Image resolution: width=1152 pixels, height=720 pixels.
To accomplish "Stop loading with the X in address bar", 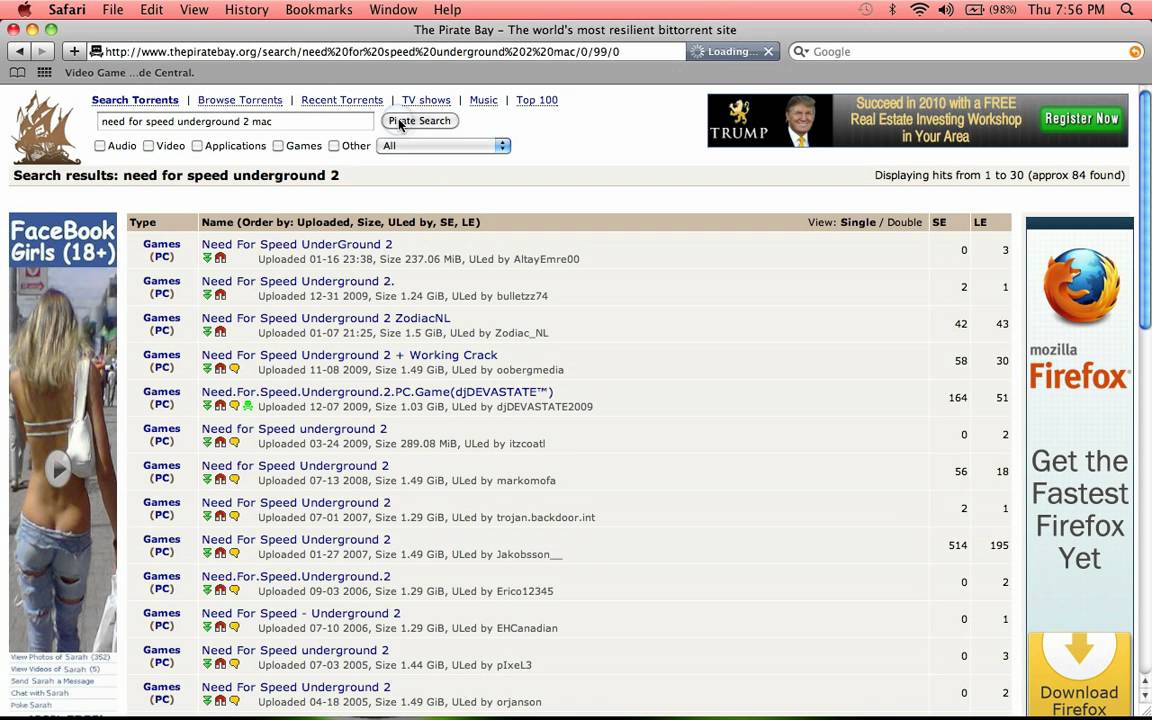I will pyautogui.click(x=768, y=51).
